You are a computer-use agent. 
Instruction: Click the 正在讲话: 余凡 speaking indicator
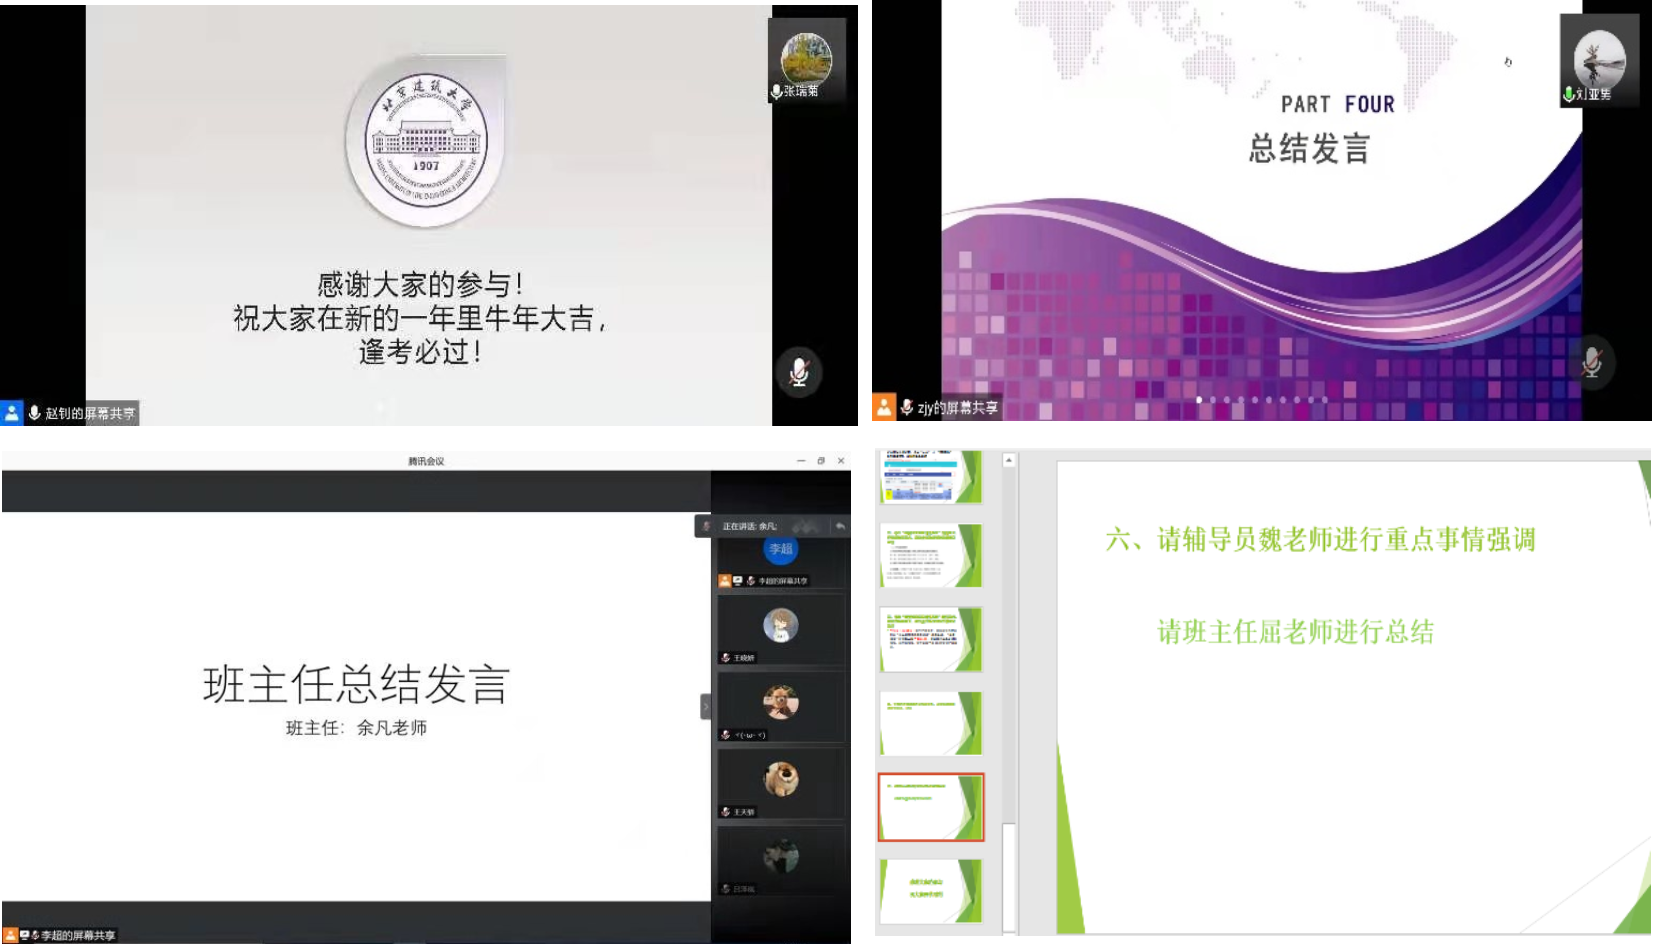[749, 526]
